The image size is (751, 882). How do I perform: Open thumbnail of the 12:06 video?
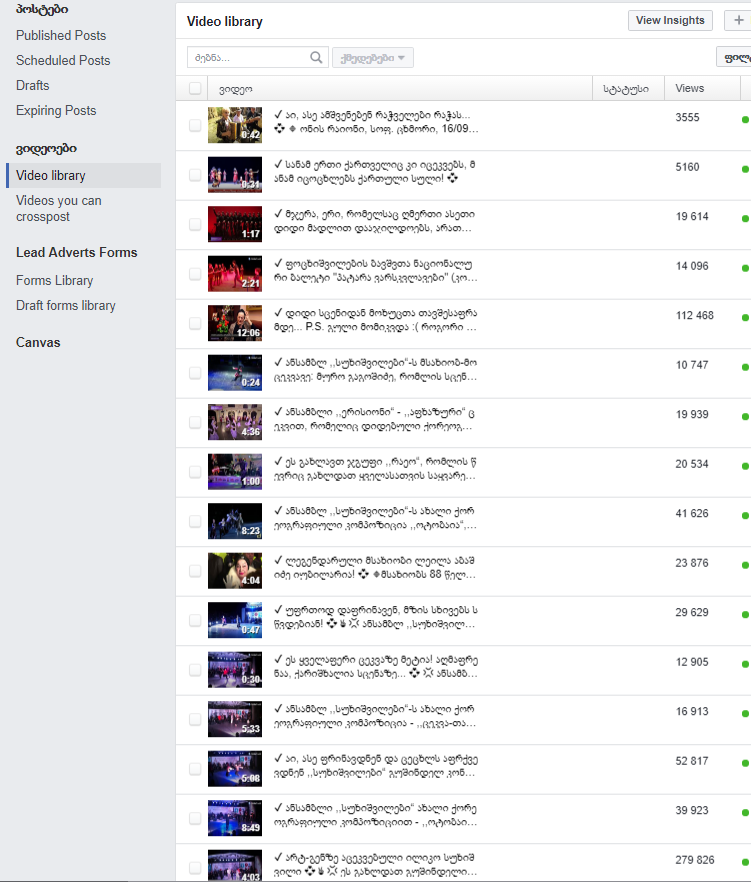point(235,323)
